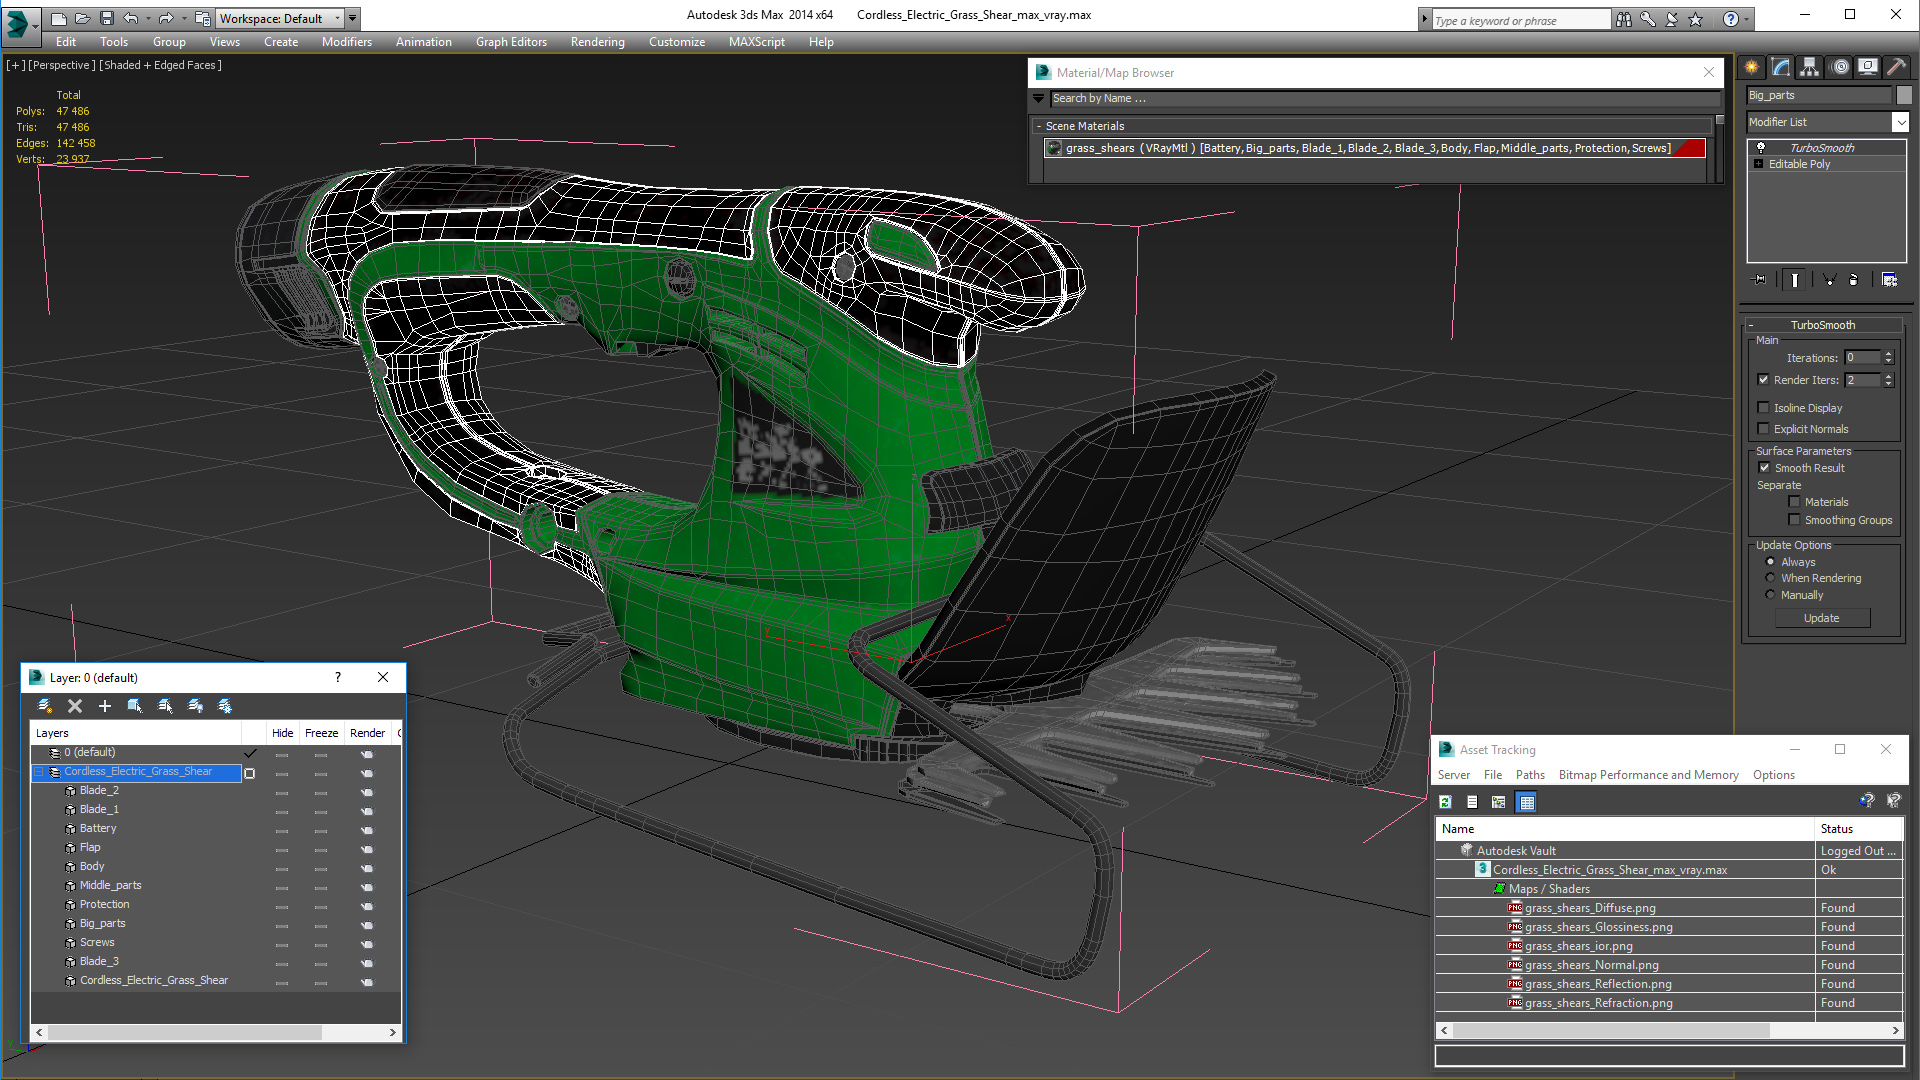Click Configure Modifier Sets icon

(1889, 280)
